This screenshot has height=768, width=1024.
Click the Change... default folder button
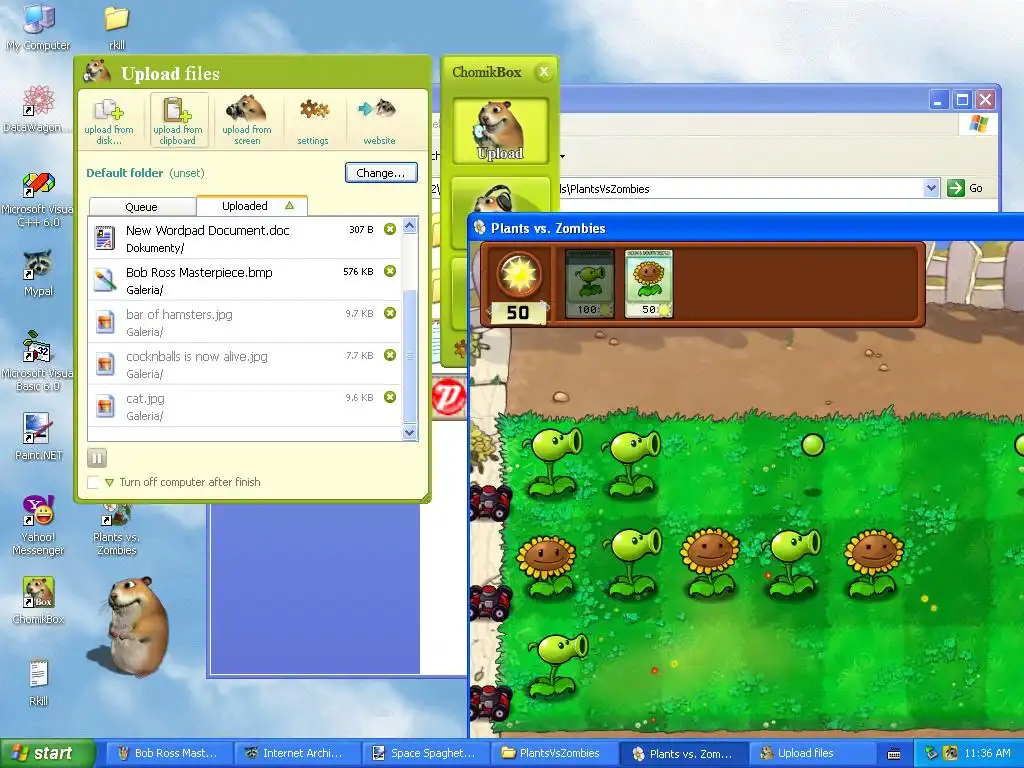[x=381, y=173]
